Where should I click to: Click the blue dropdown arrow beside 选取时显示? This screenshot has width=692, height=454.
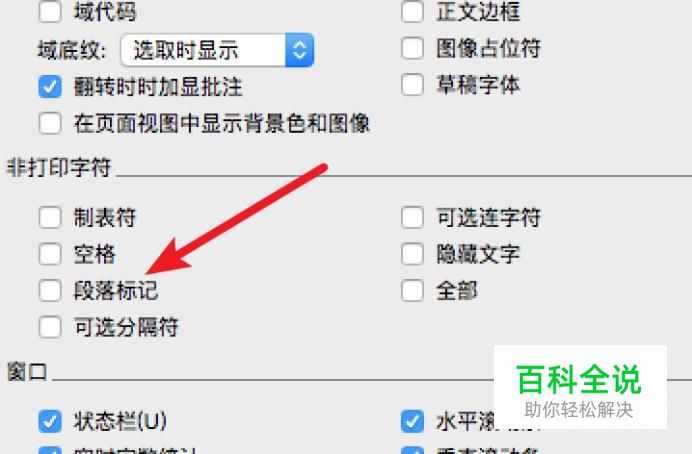click(x=300, y=50)
